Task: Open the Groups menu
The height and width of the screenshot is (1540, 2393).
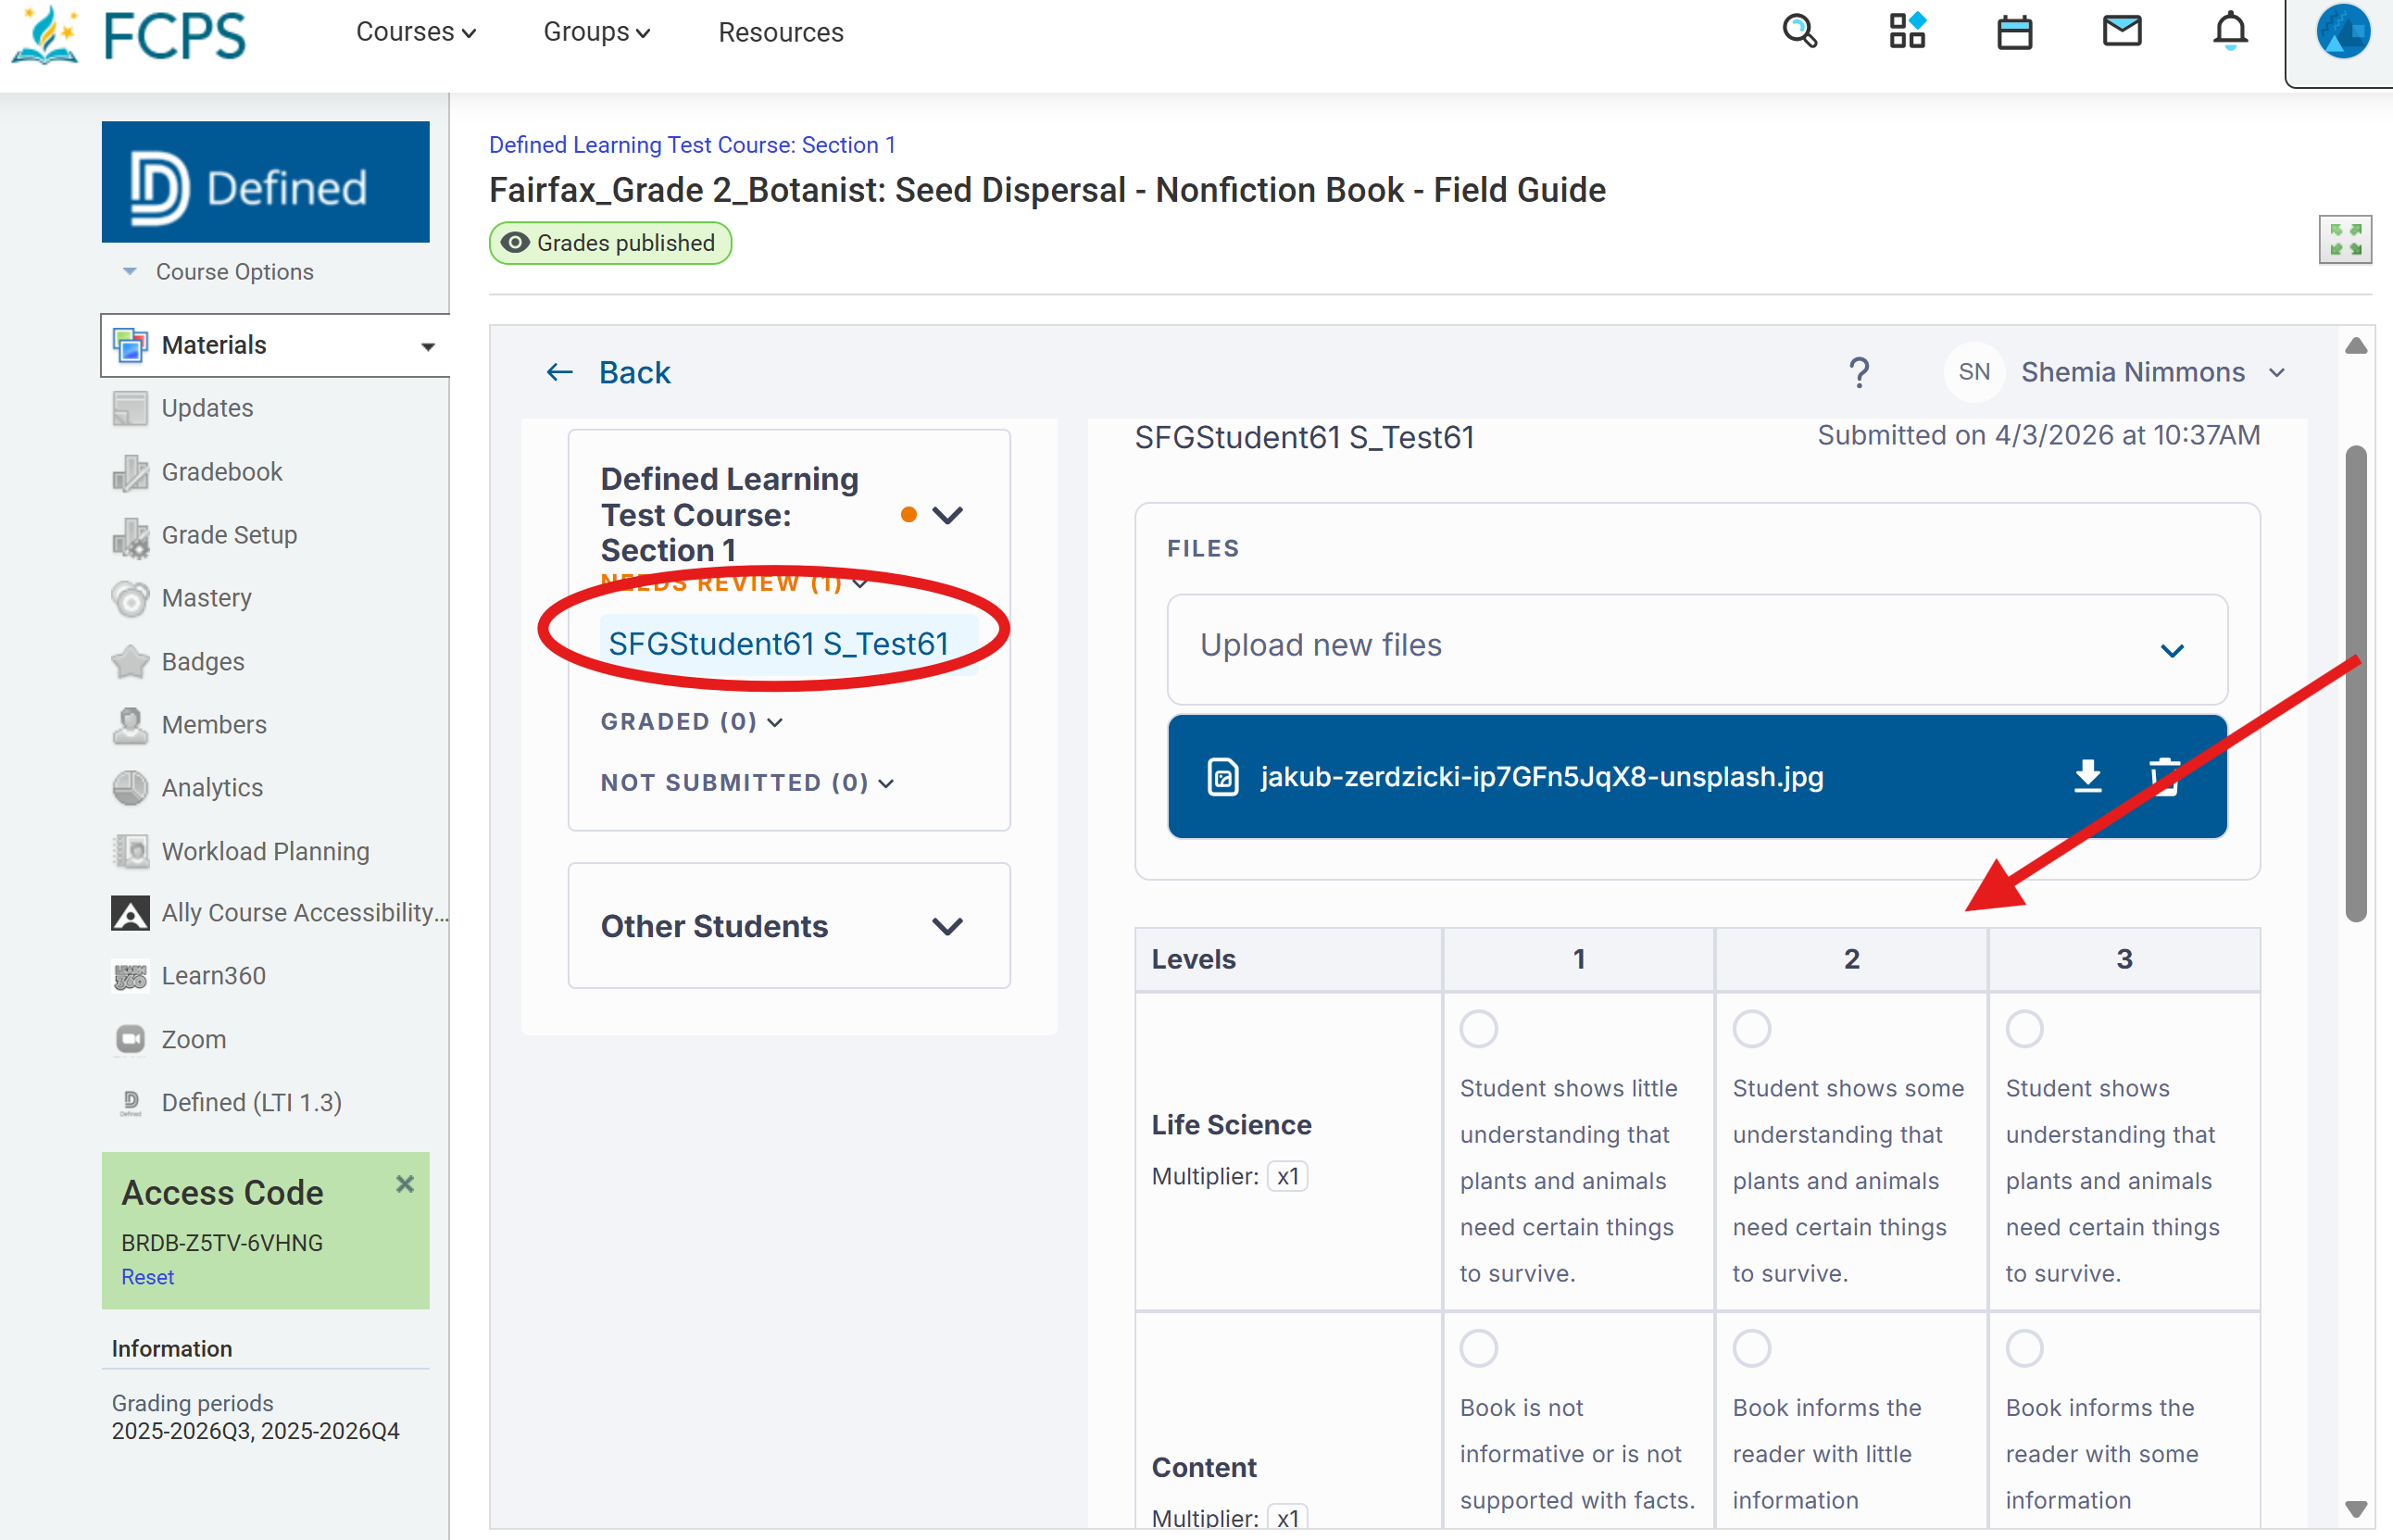Action: (597, 32)
